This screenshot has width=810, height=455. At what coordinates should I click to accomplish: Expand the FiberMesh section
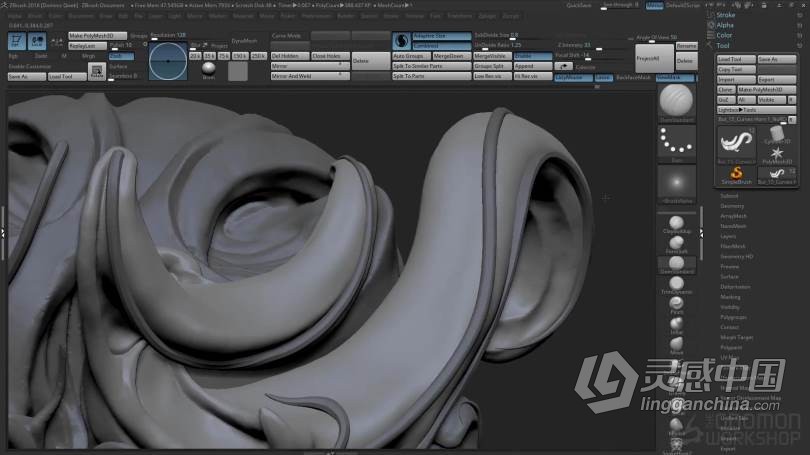pos(733,246)
